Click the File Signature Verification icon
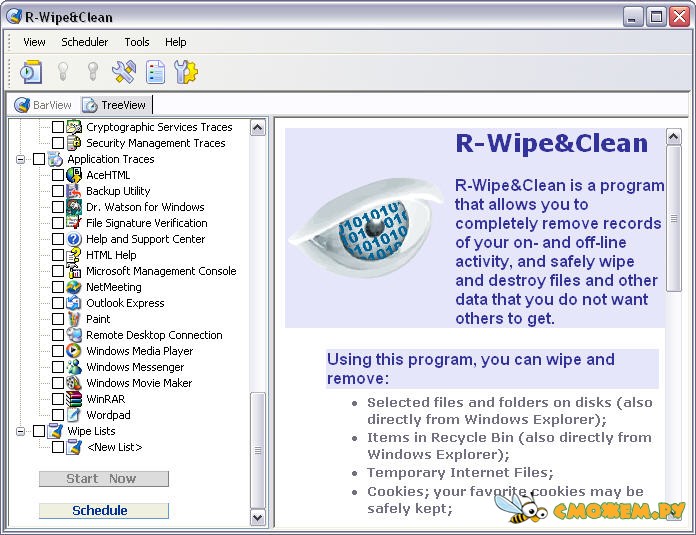 (74, 223)
